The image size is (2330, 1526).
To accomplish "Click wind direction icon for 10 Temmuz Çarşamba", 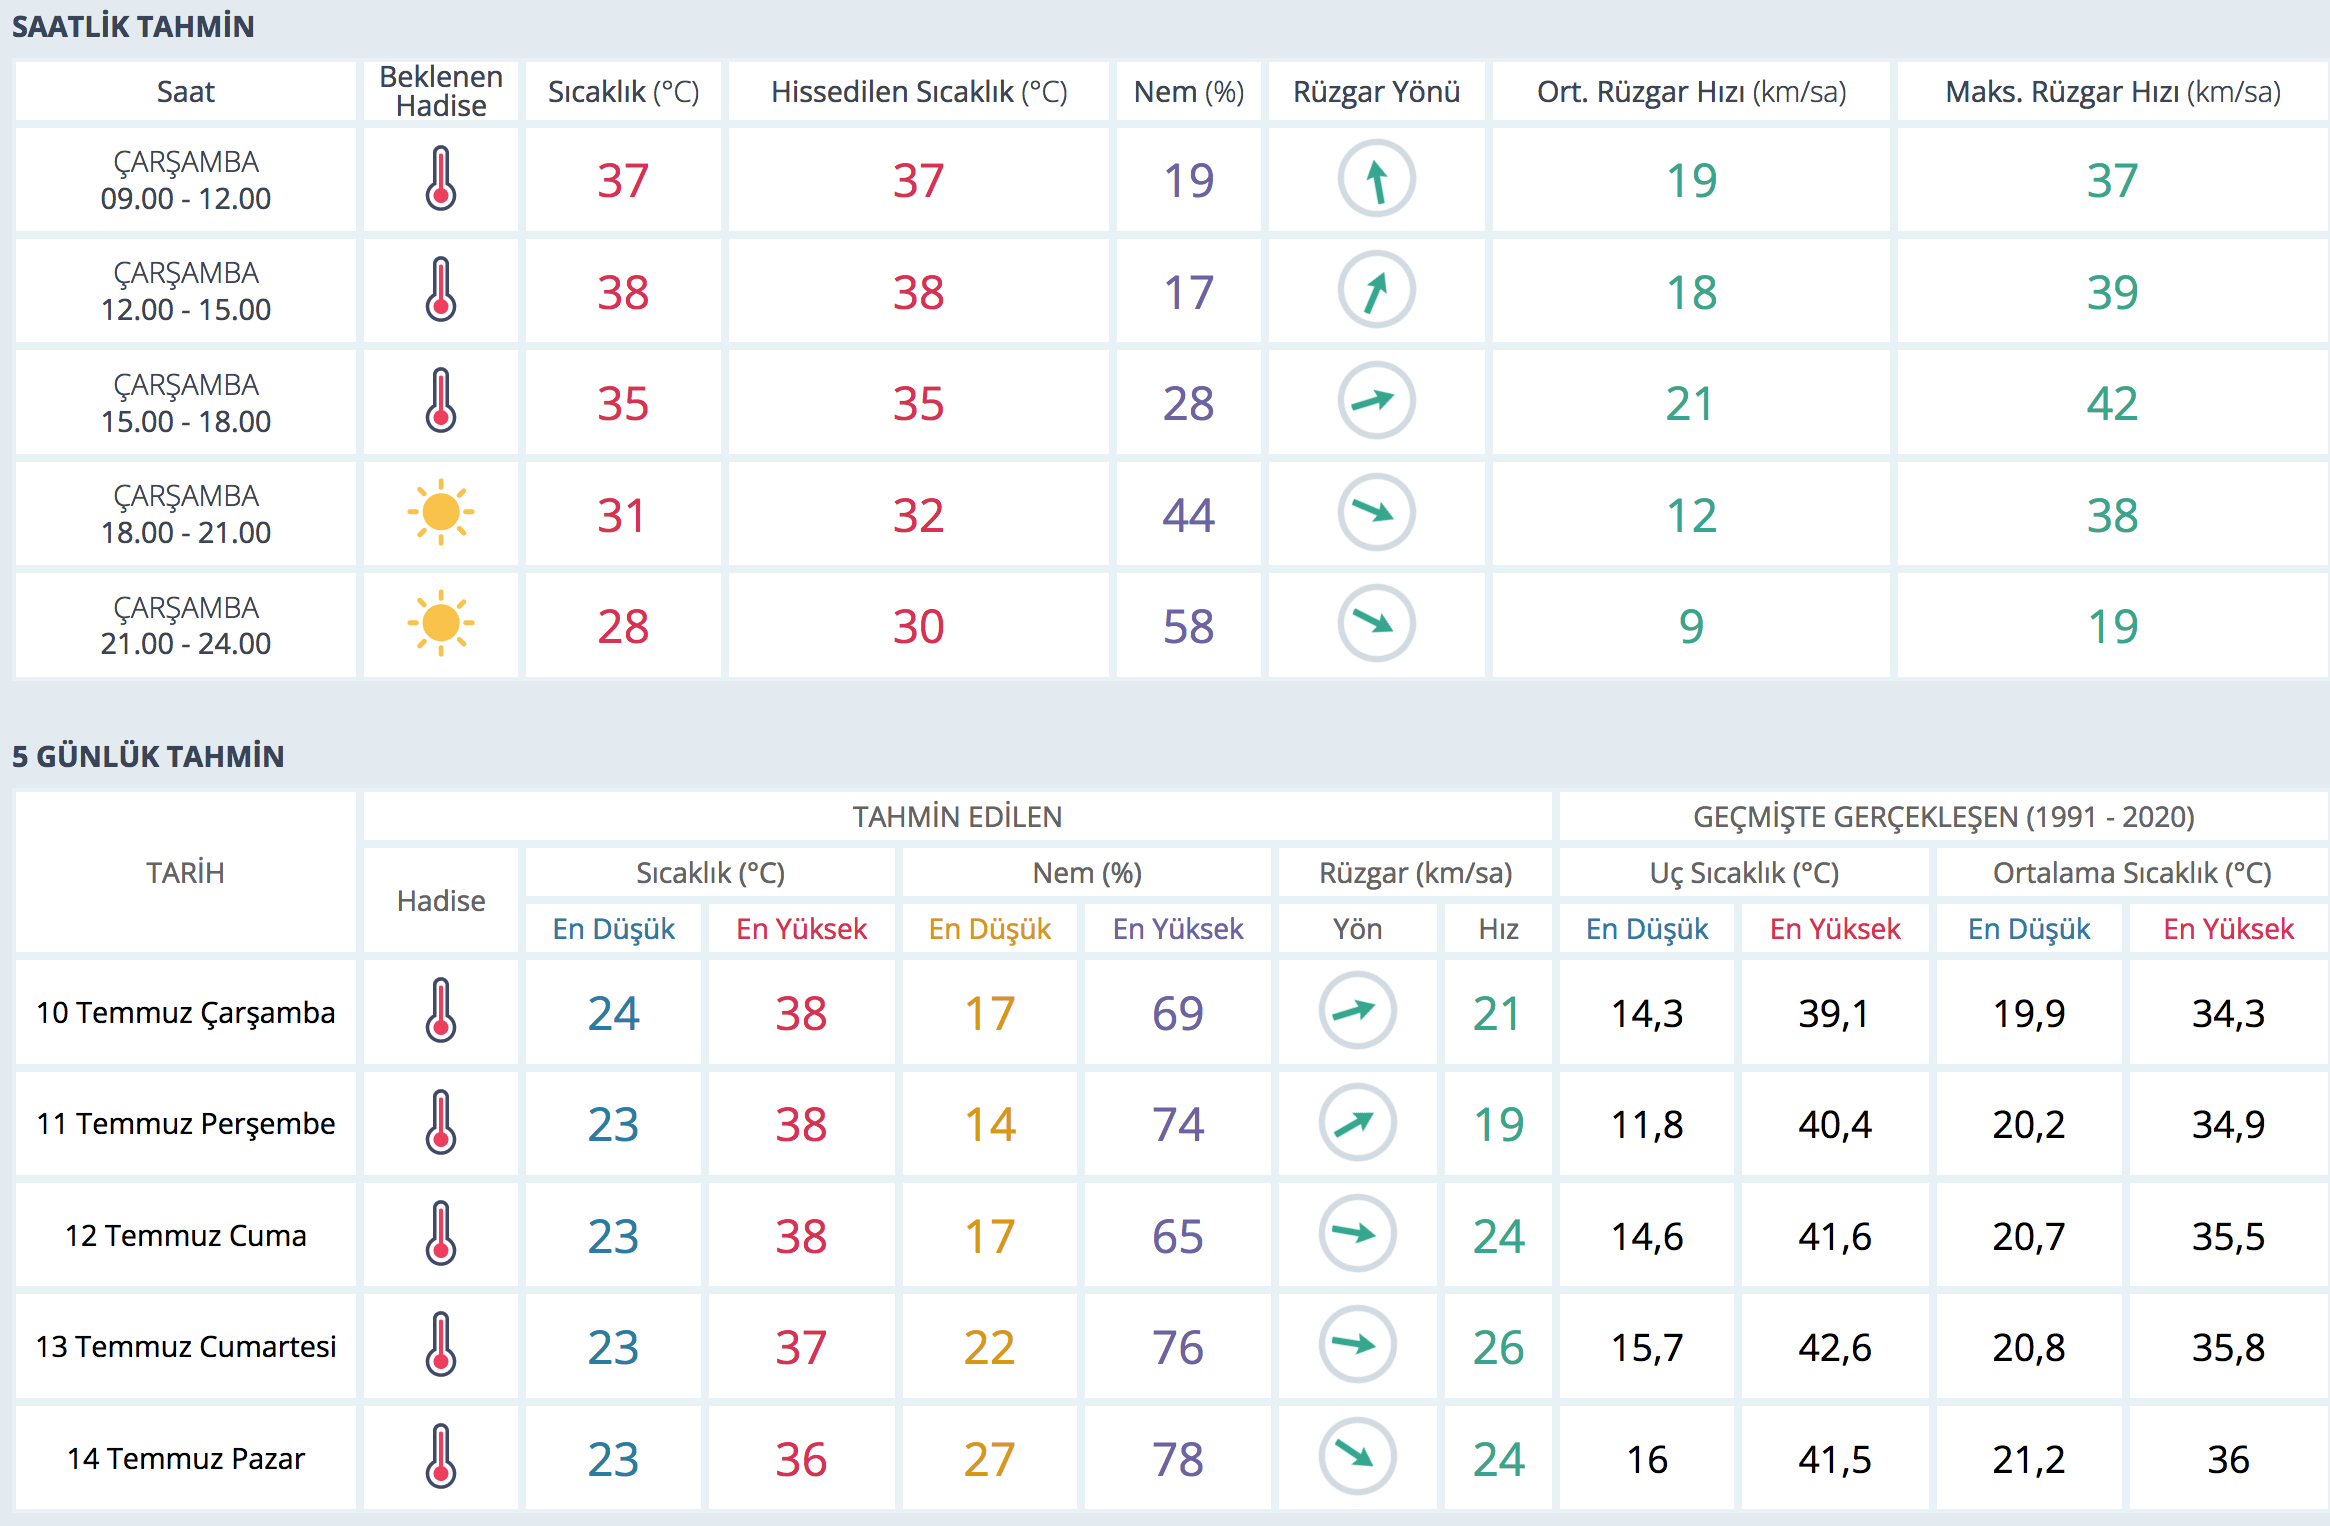I will pyautogui.click(x=1357, y=1011).
